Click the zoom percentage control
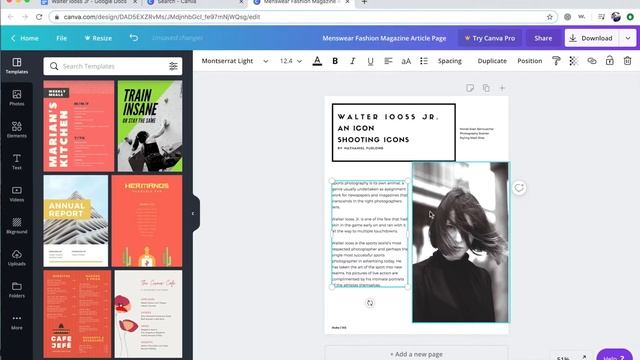This screenshot has width=640, height=360. [563, 358]
